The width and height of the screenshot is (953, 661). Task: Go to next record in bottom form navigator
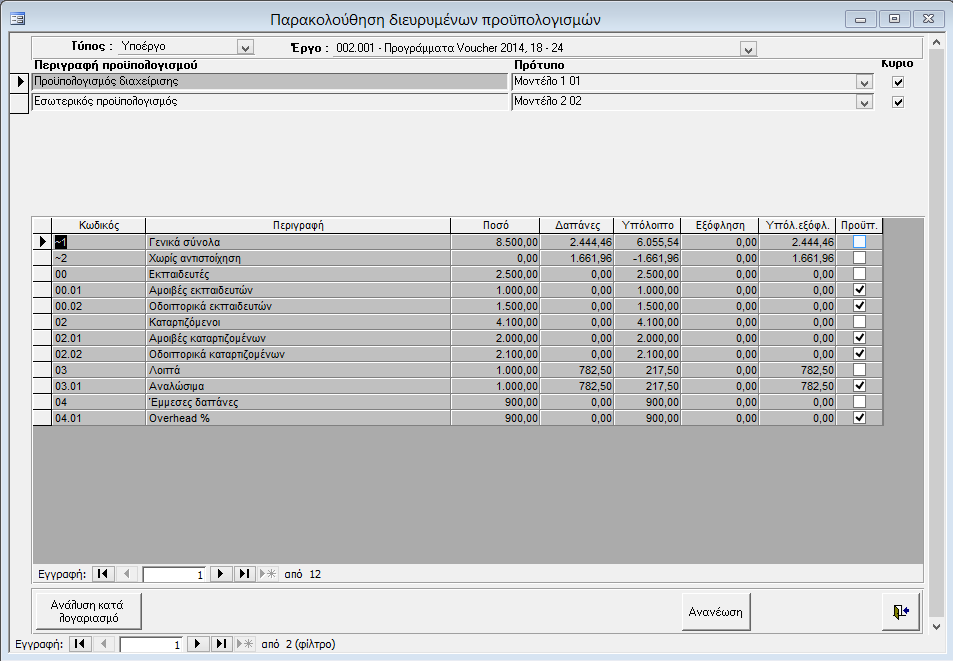tap(198, 644)
